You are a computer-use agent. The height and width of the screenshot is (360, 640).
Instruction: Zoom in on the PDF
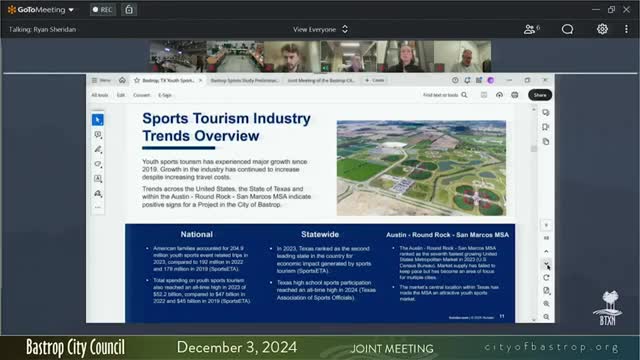[546, 304]
